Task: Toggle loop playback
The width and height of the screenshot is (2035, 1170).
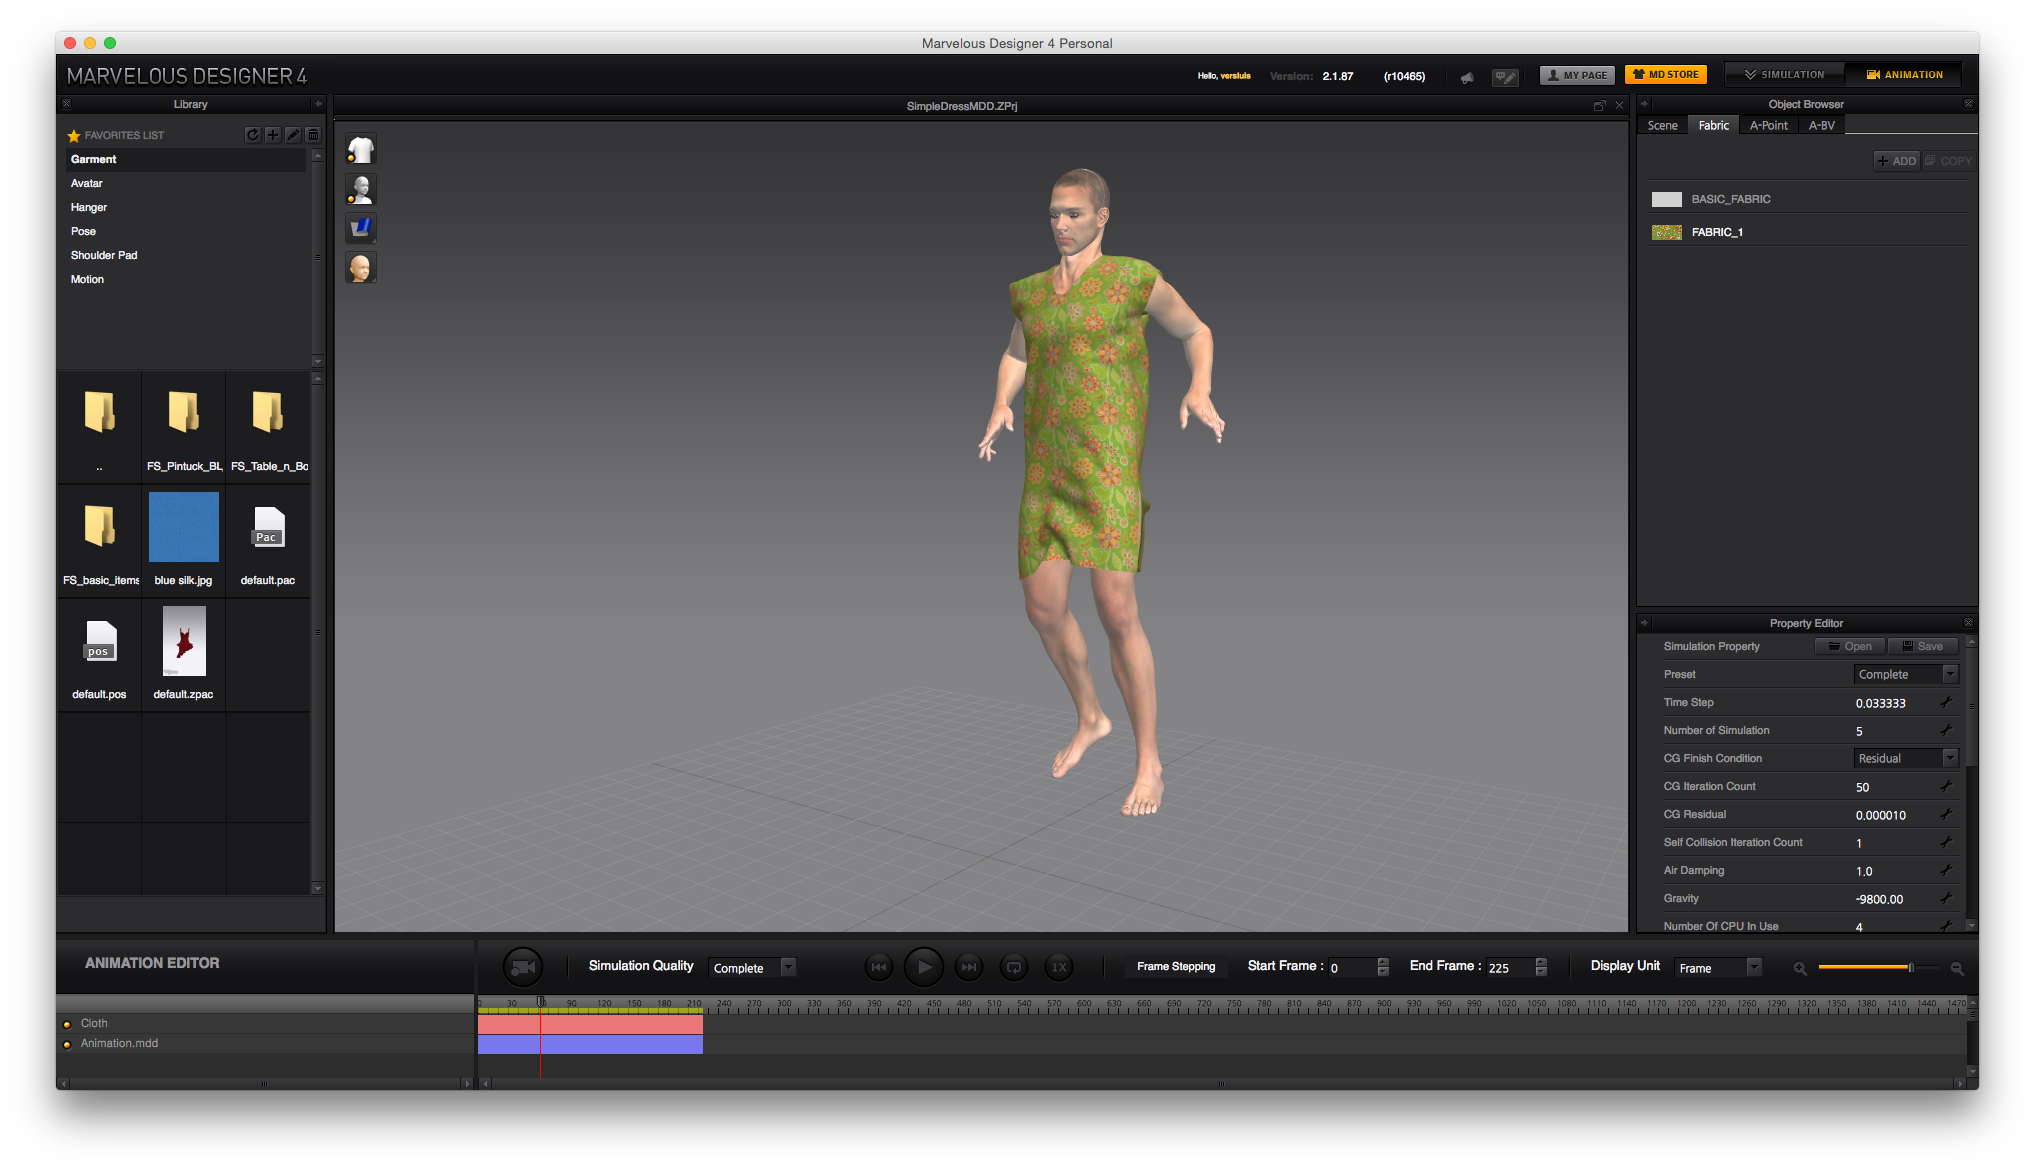Action: coord(1014,967)
